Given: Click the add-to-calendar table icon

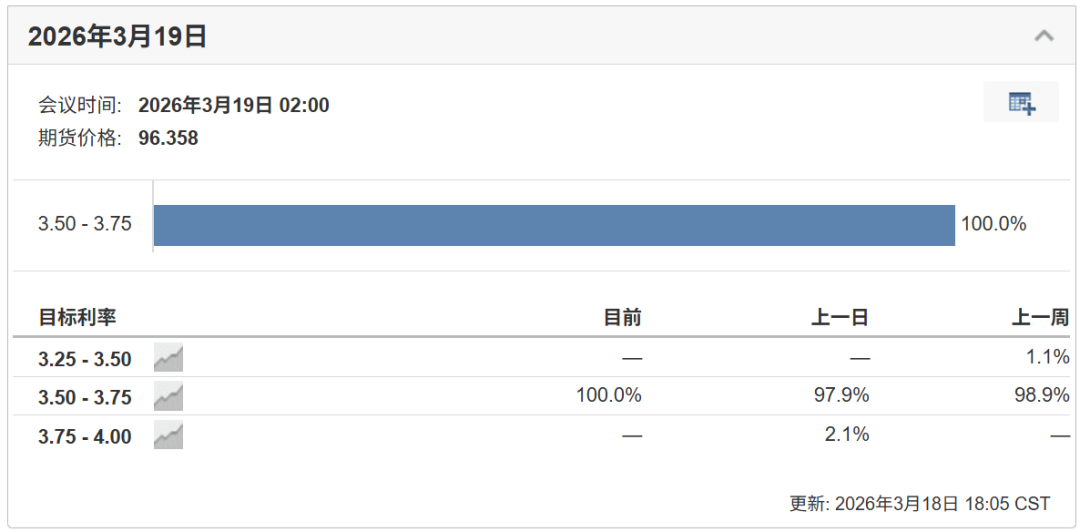Looking at the screenshot, I should click(x=1021, y=102).
